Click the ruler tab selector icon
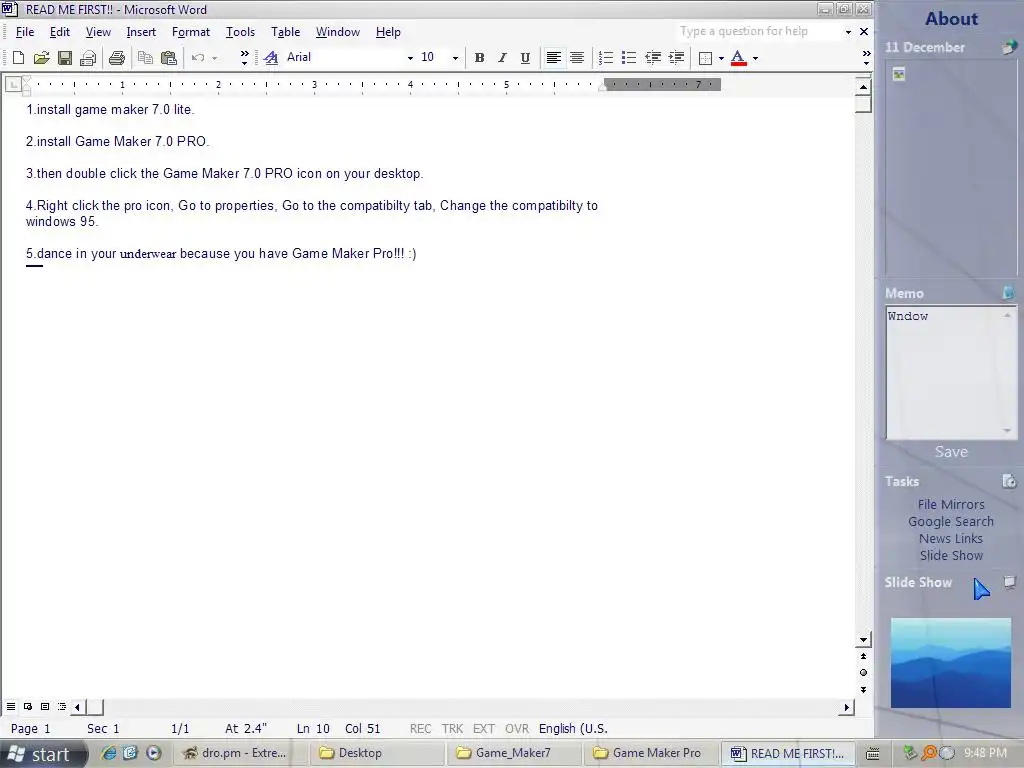 12,84
